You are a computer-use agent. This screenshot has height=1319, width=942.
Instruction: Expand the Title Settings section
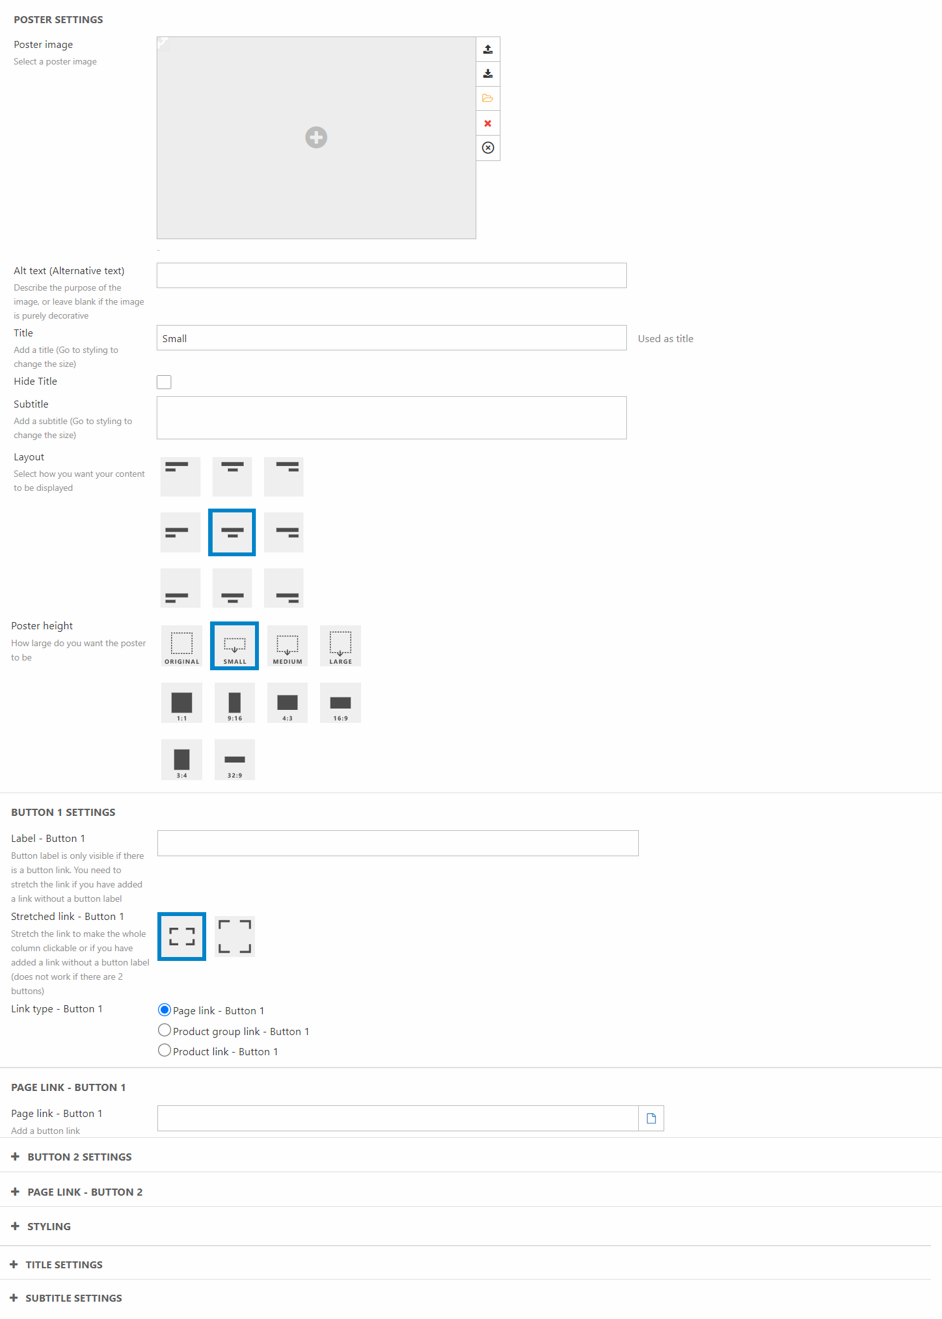pos(63,1265)
